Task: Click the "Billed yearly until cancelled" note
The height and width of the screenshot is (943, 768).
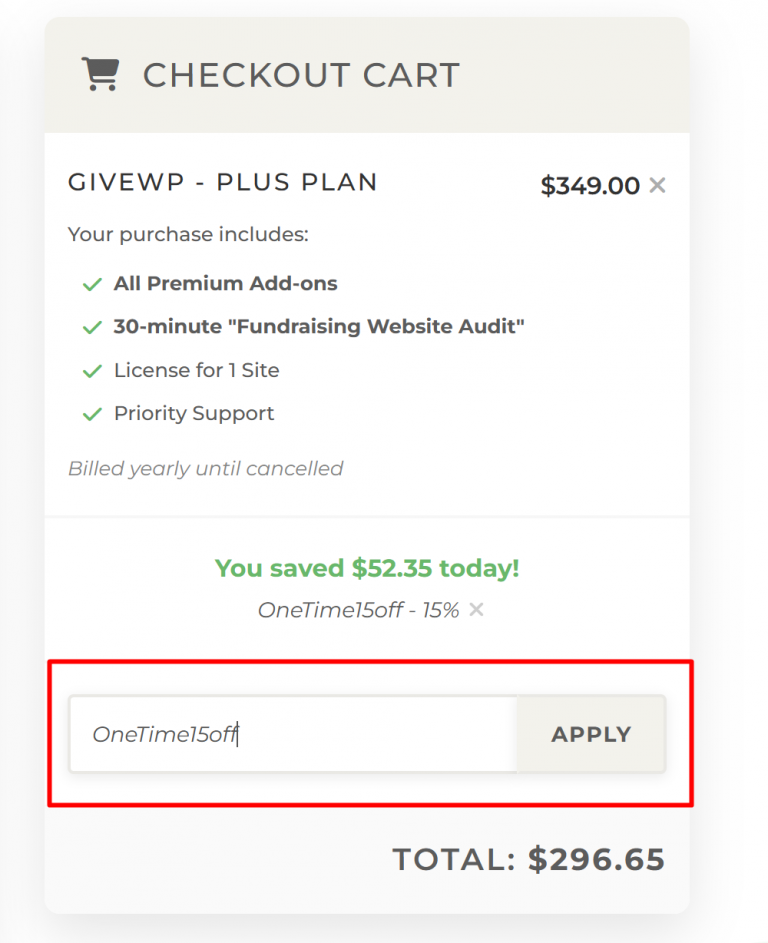Action: (x=205, y=468)
